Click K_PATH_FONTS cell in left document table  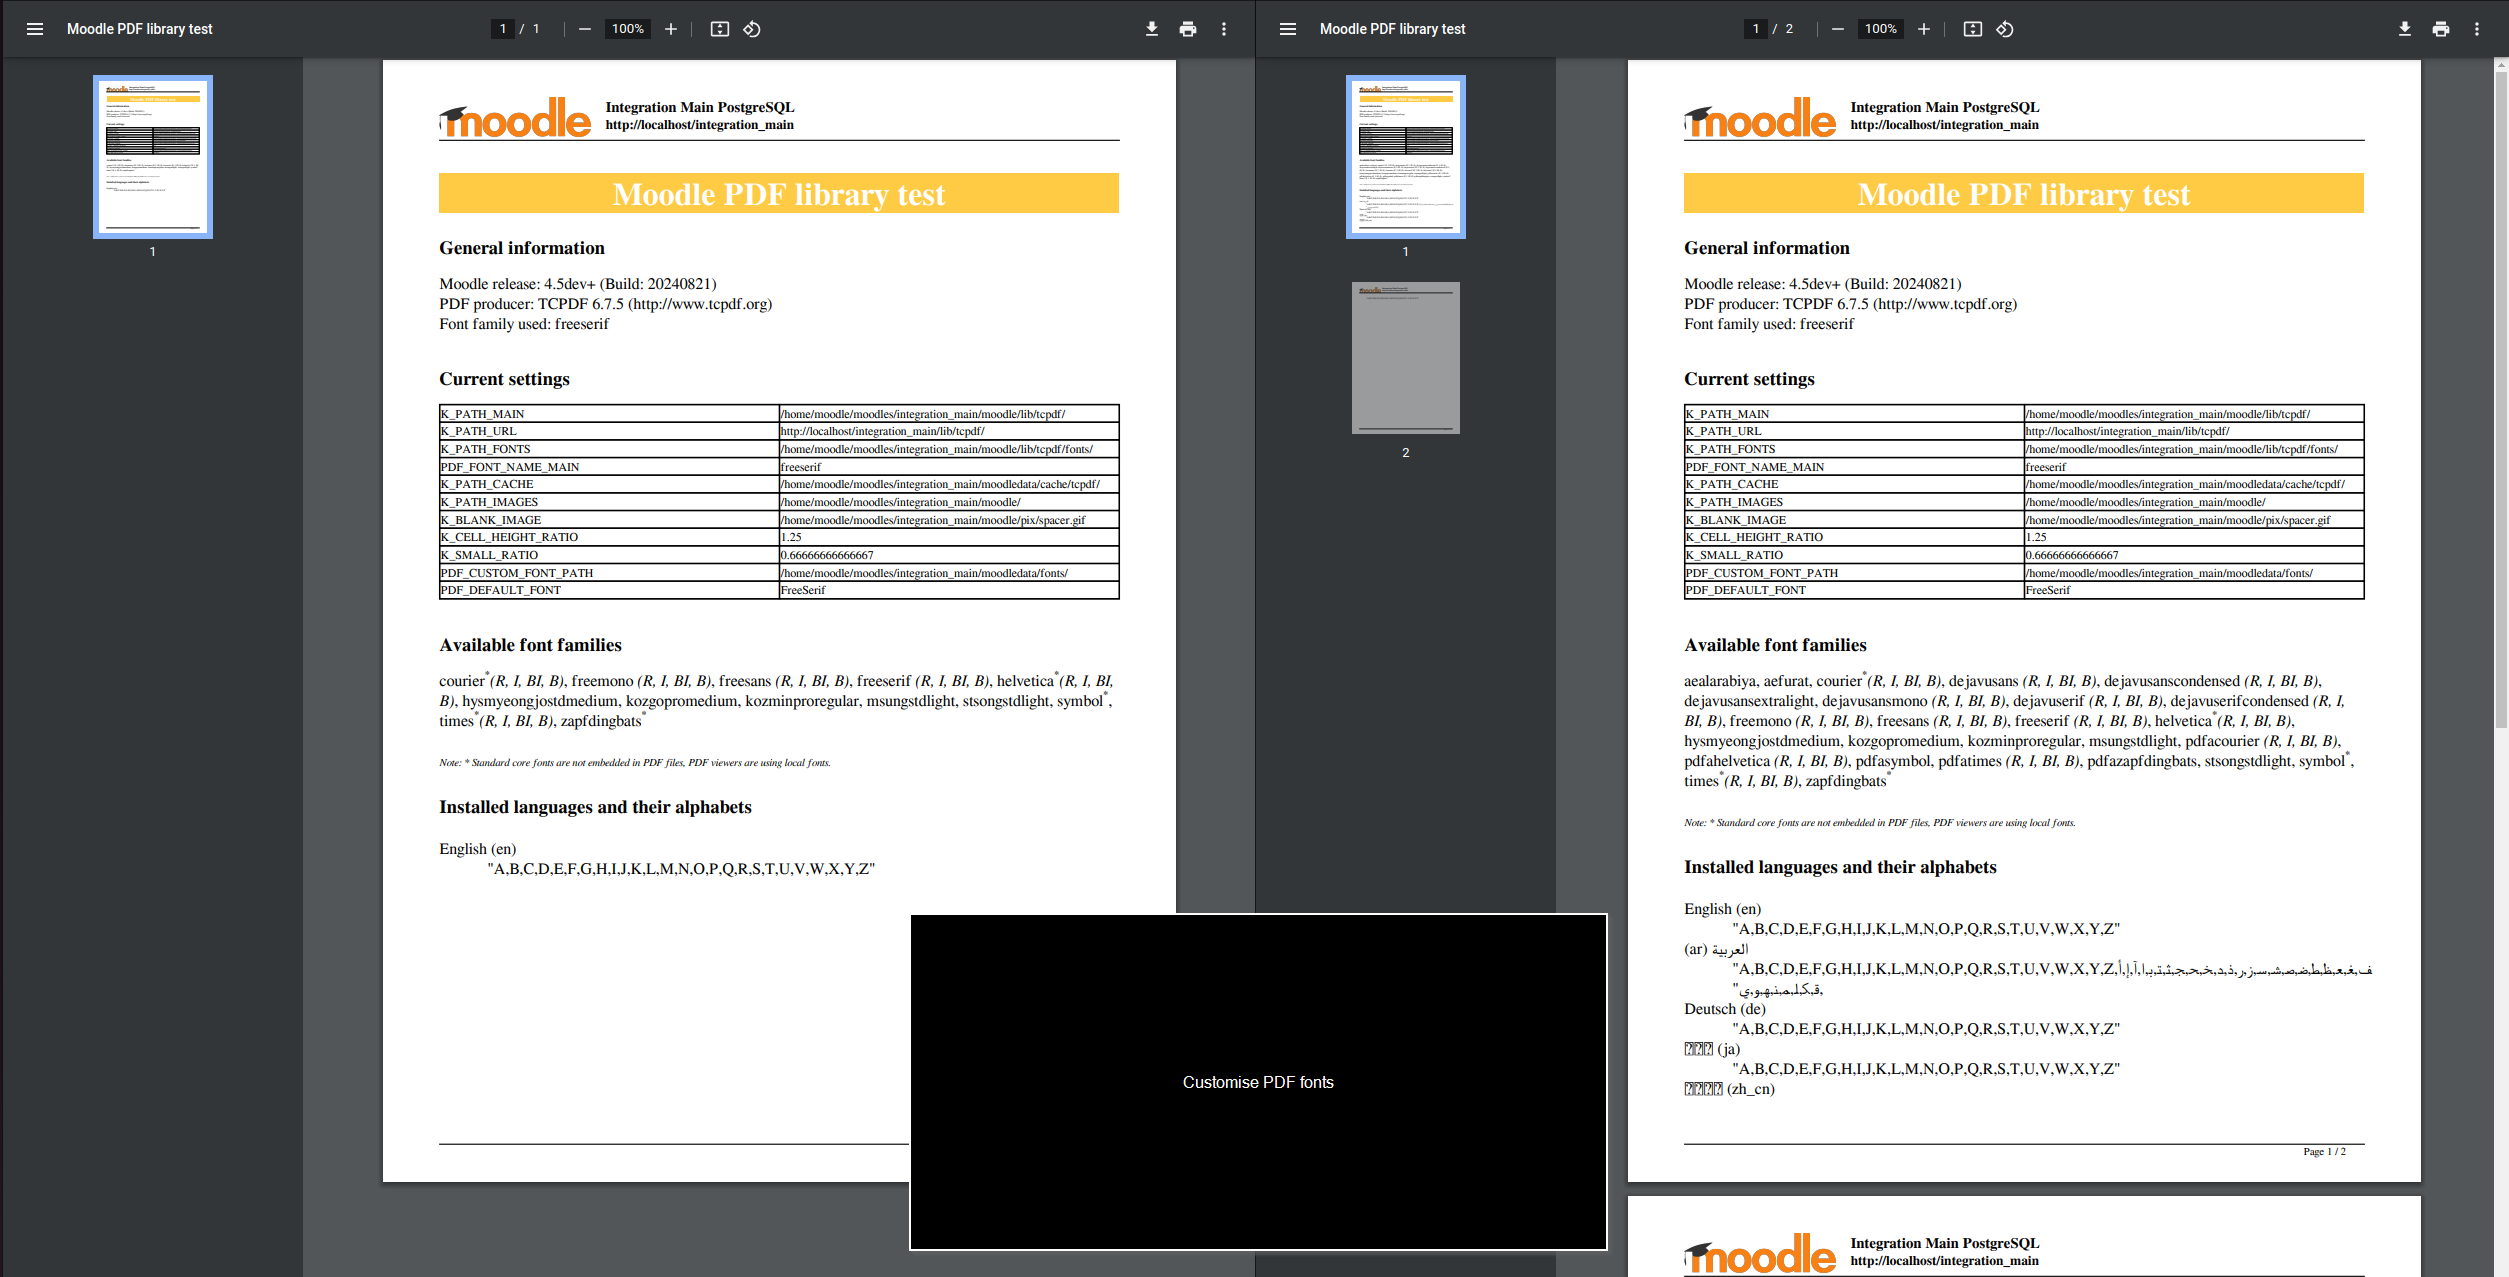coord(609,449)
